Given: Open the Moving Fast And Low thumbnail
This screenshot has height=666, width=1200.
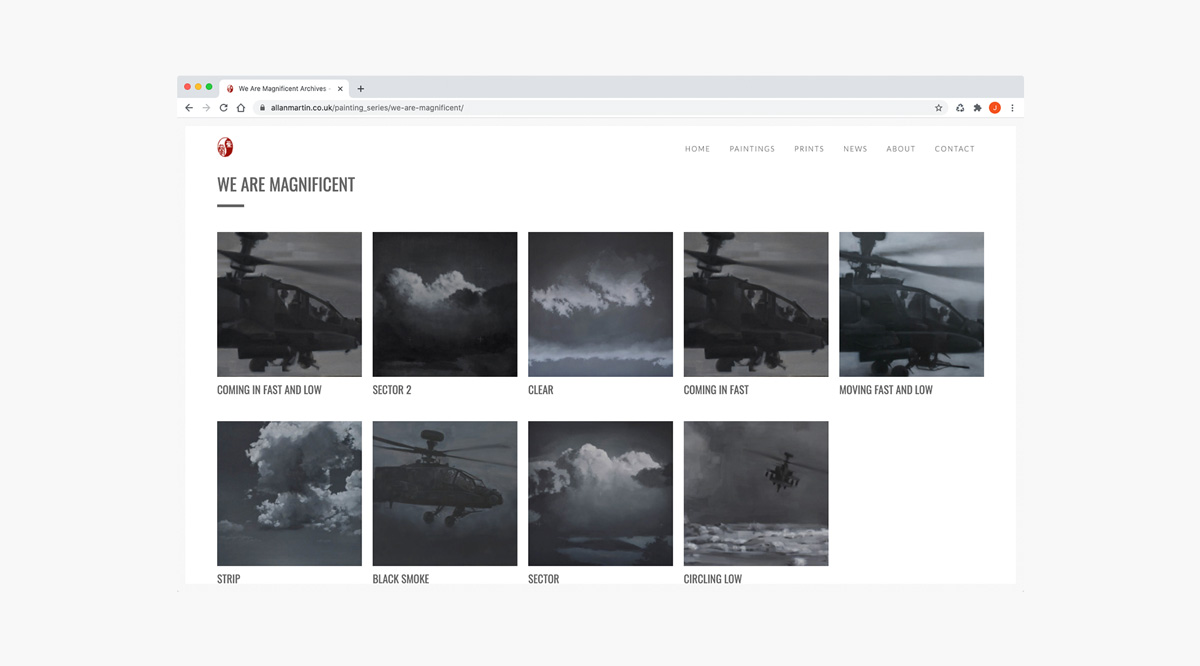Looking at the screenshot, I should point(911,304).
